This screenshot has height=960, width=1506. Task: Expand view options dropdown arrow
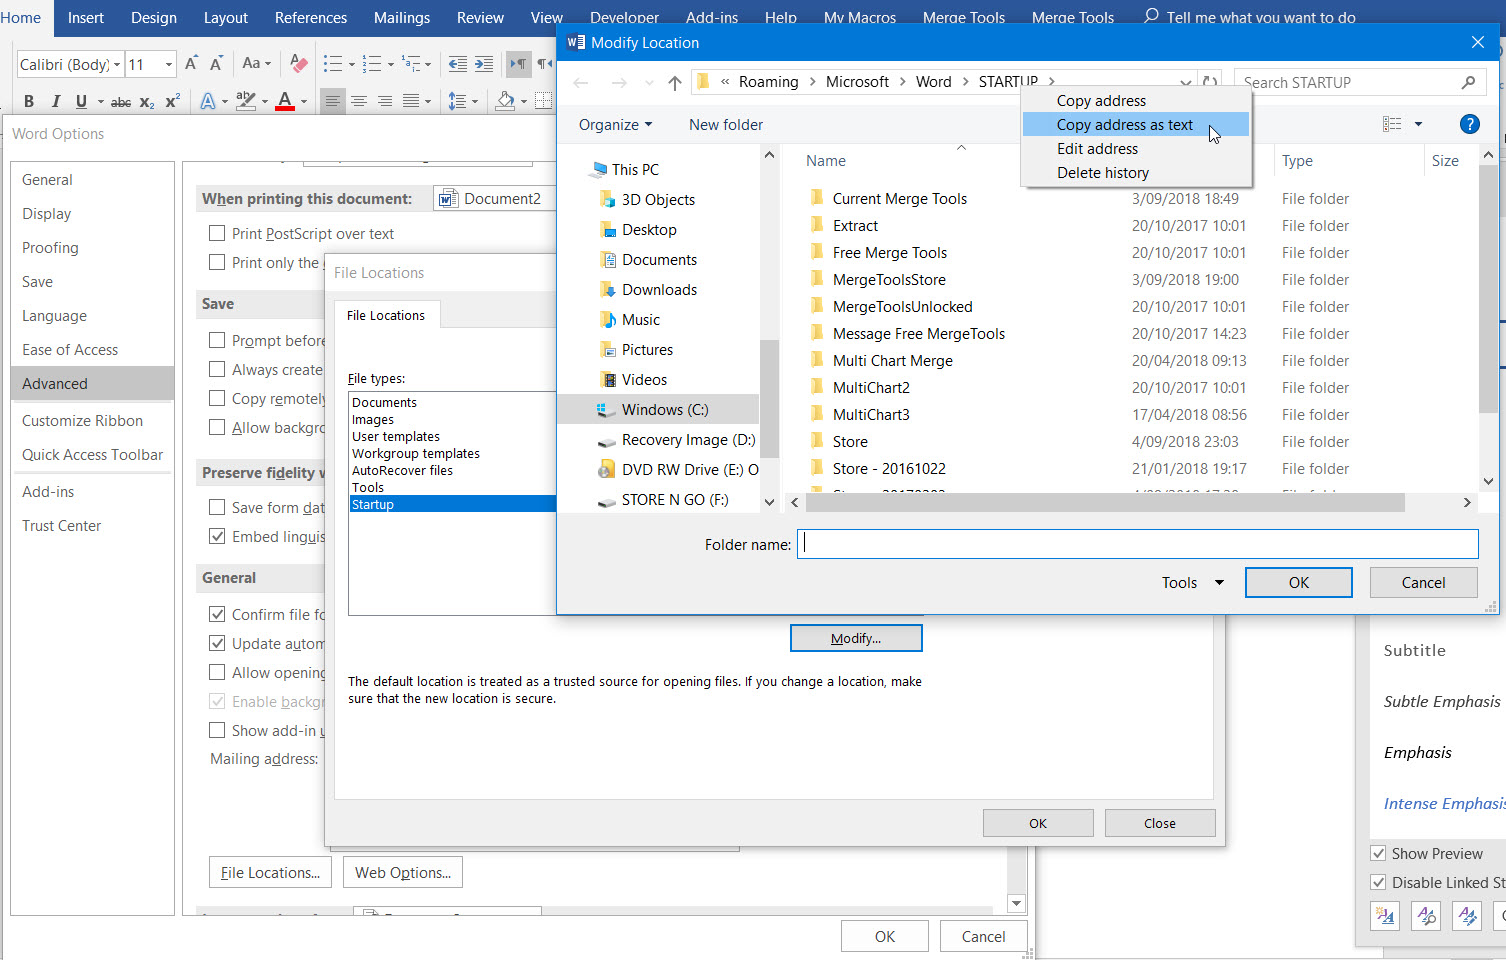click(1418, 124)
